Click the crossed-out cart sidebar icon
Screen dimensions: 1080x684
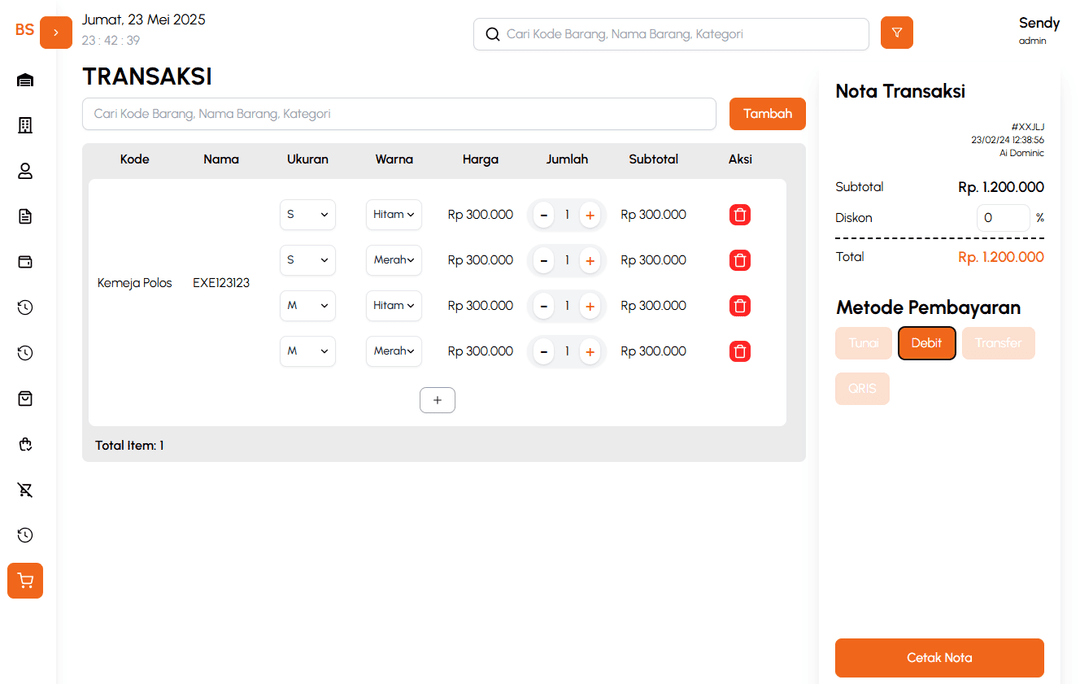coord(25,490)
